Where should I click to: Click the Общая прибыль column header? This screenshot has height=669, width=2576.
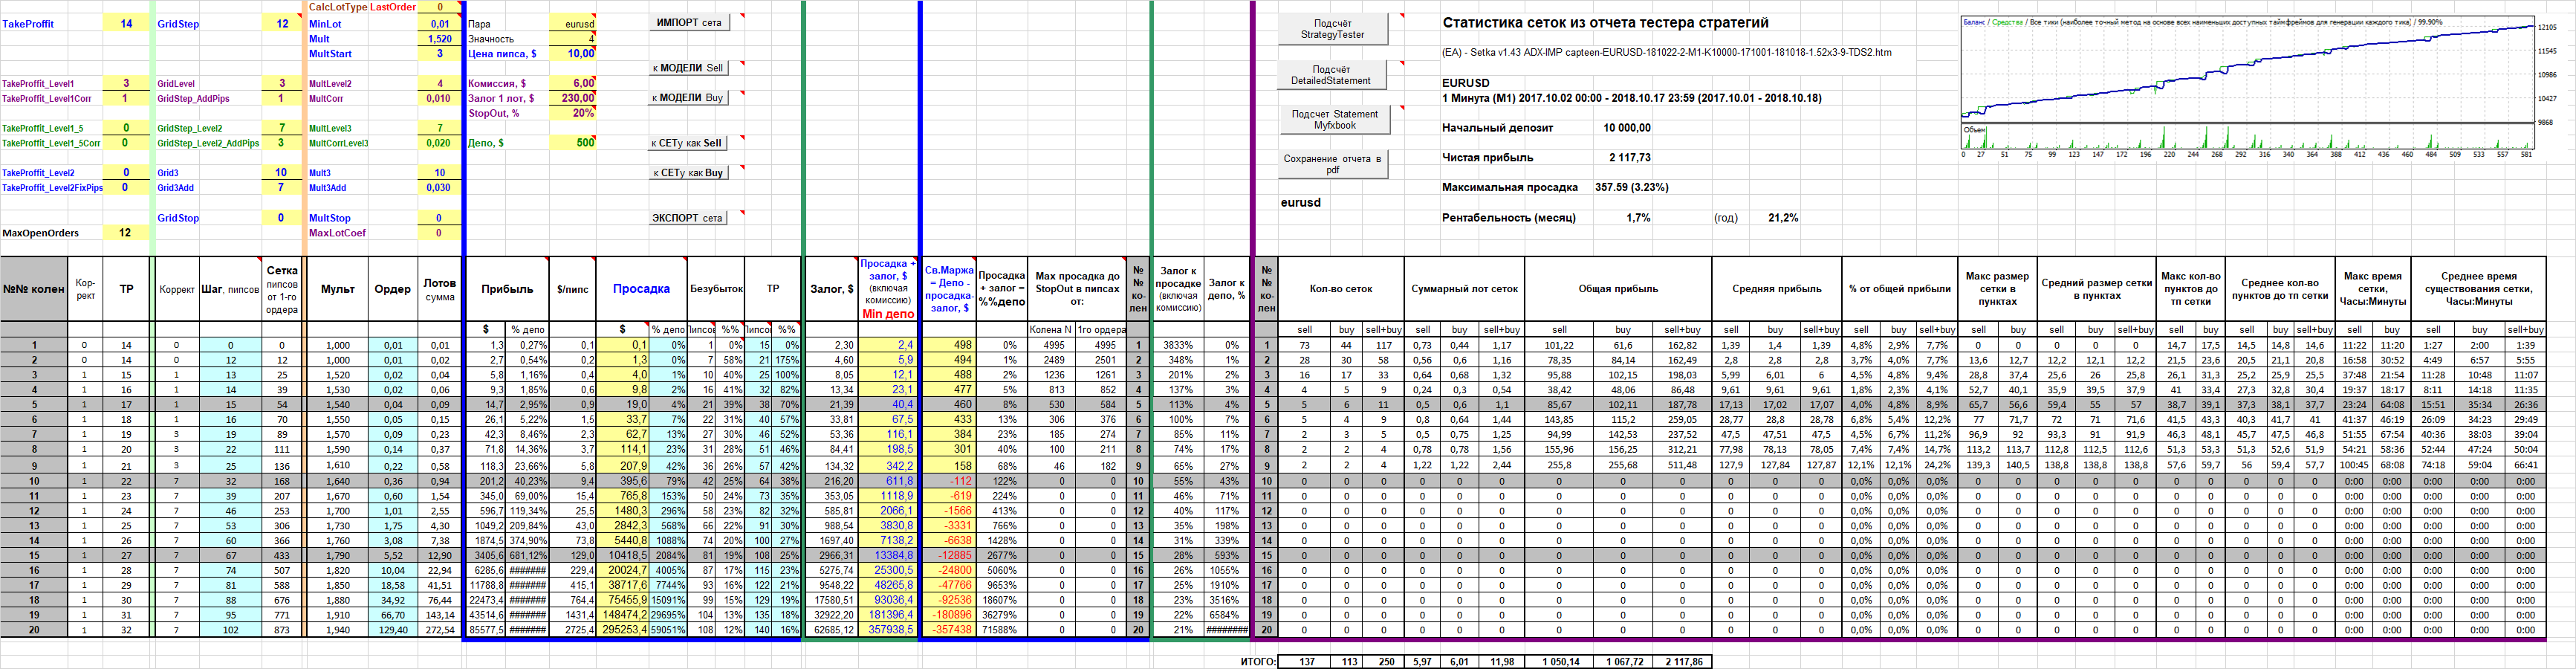(x=1618, y=289)
